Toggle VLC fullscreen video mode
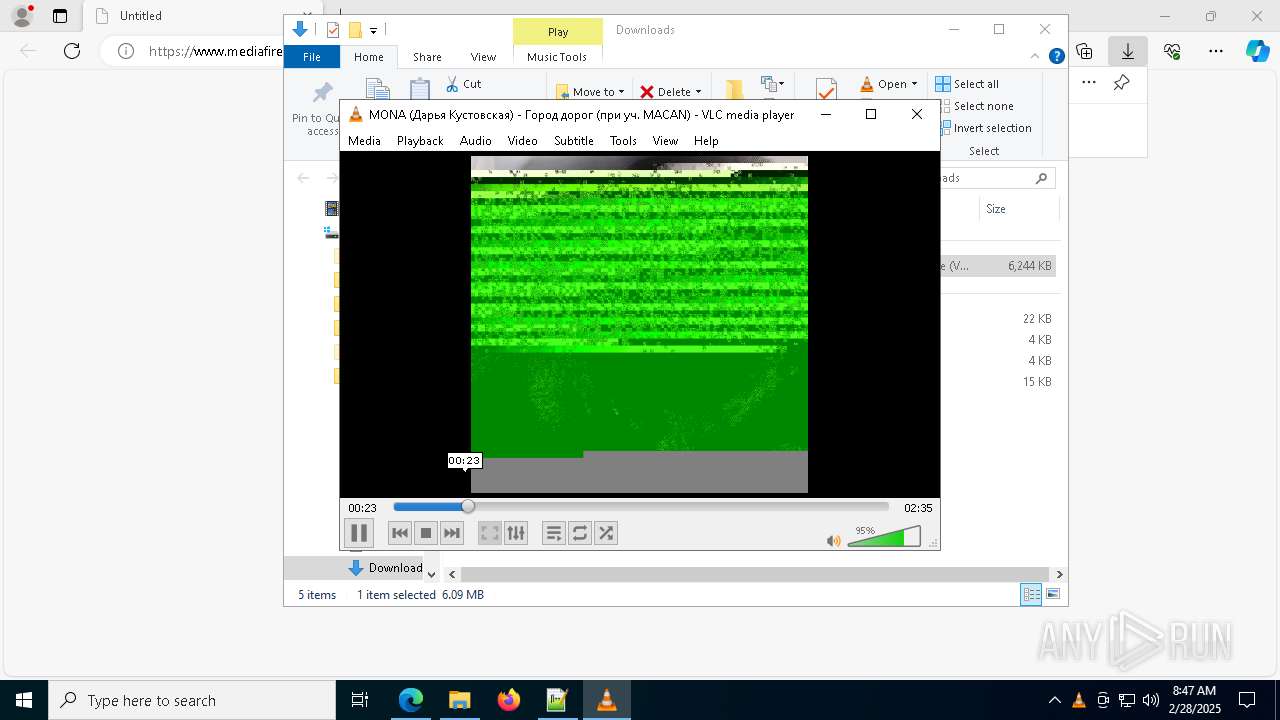 [x=489, y=533]
